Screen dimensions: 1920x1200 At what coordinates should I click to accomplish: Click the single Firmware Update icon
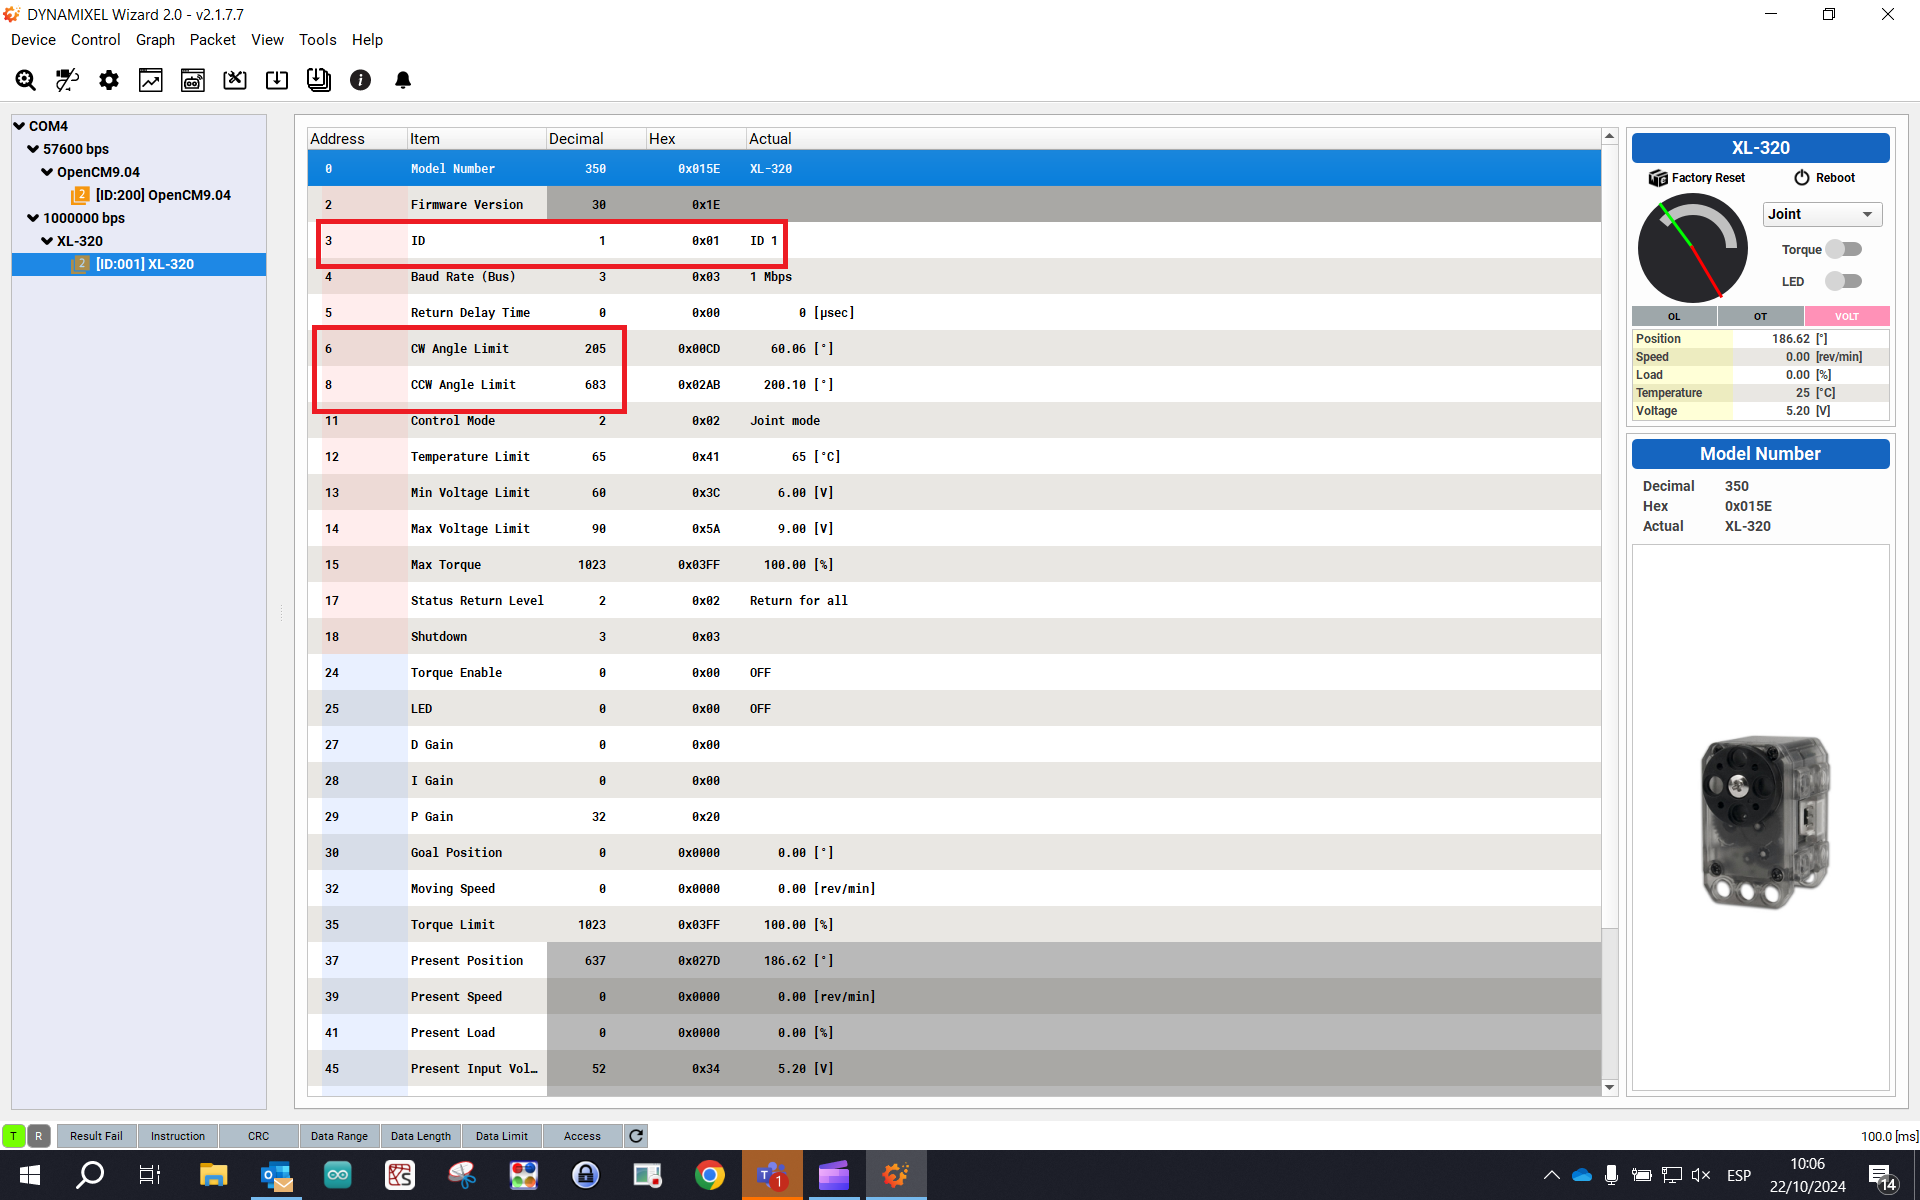click(x=277, y=80)
